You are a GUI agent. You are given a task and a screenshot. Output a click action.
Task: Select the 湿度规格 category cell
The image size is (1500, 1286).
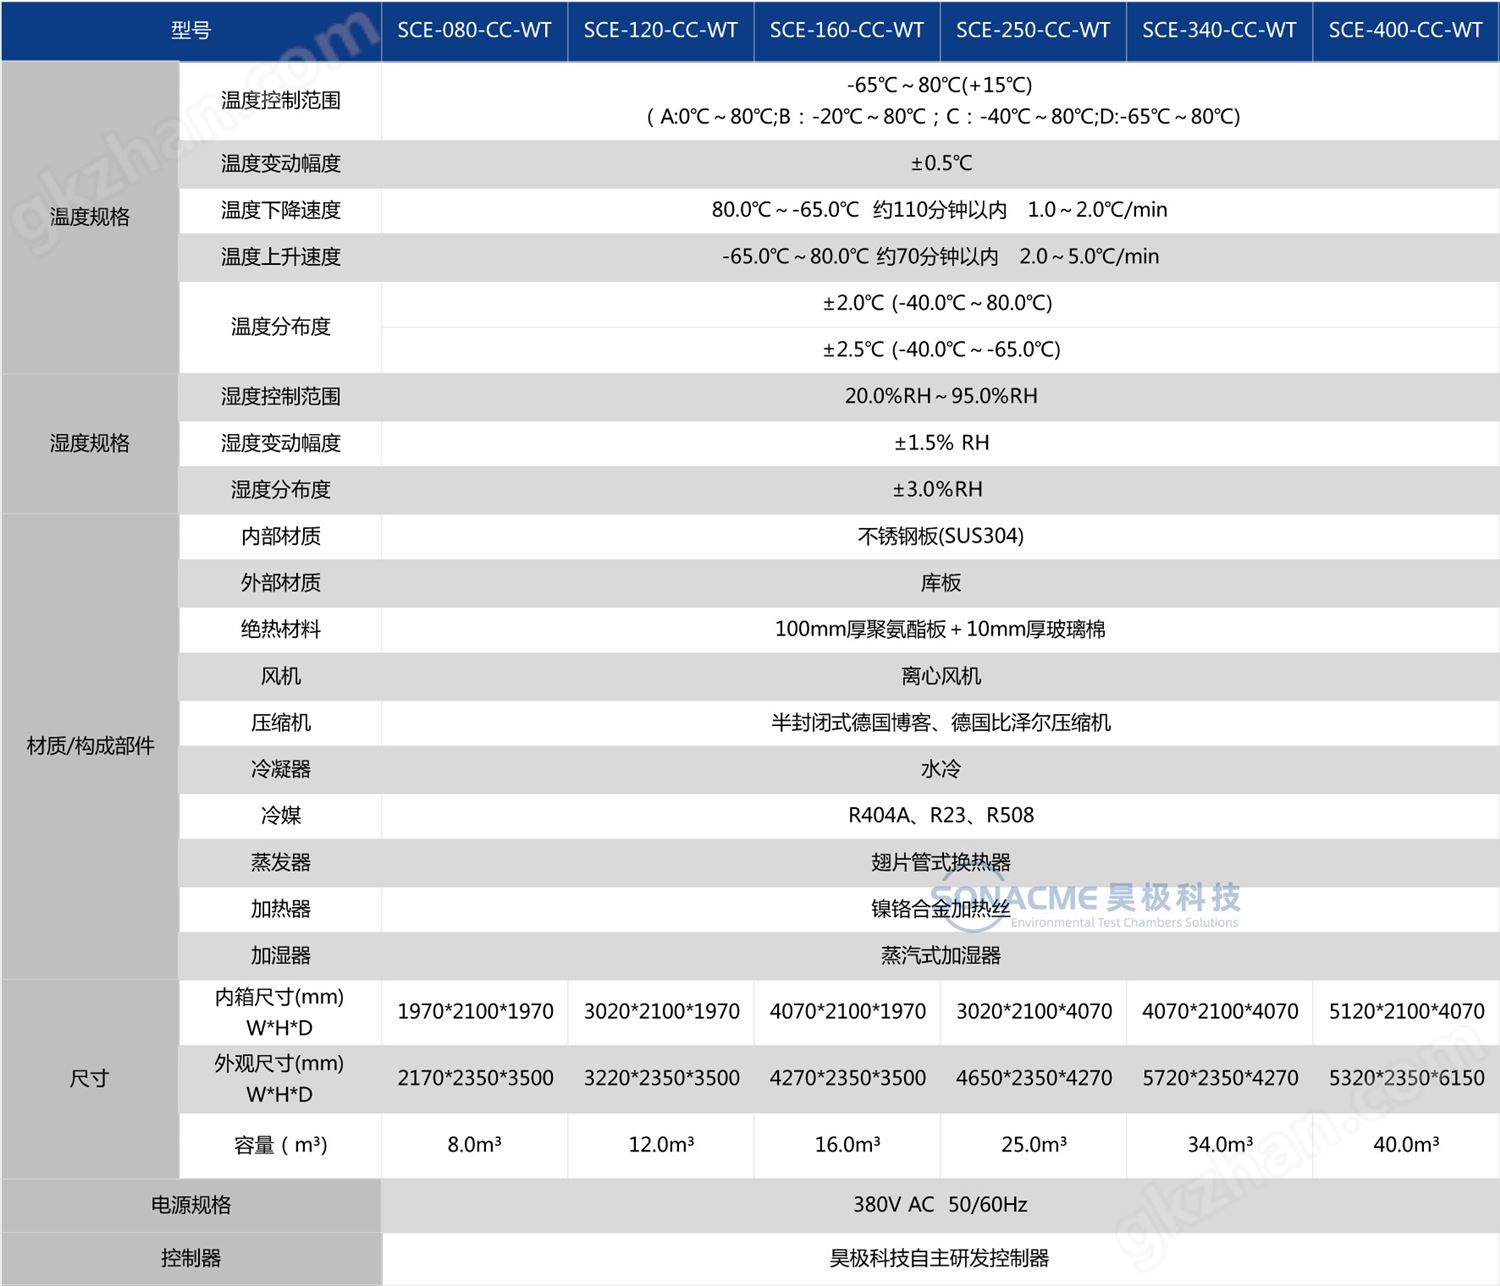(90, 443)
